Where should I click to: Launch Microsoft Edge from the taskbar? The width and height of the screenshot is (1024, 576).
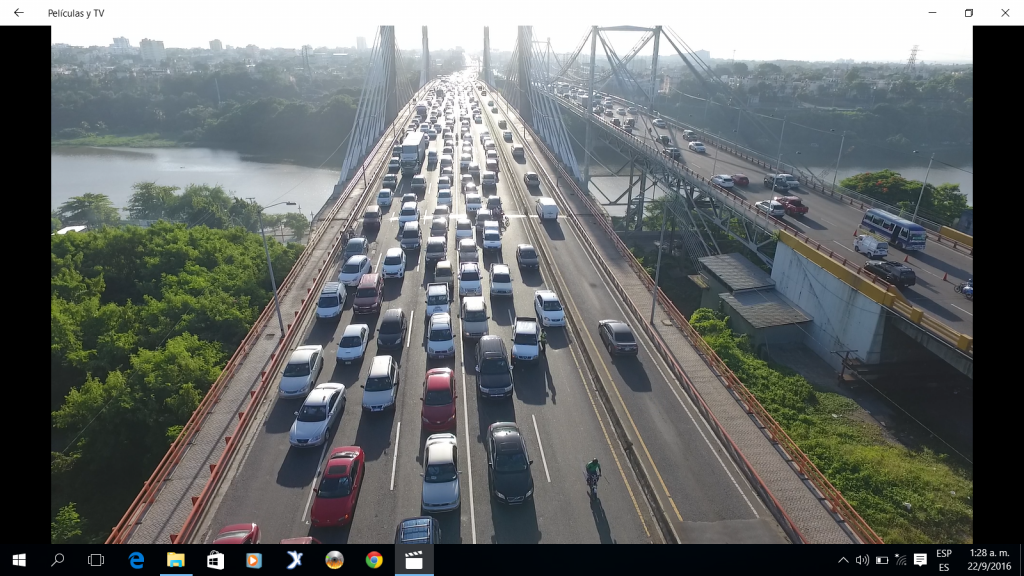click(x=136, y=560)
